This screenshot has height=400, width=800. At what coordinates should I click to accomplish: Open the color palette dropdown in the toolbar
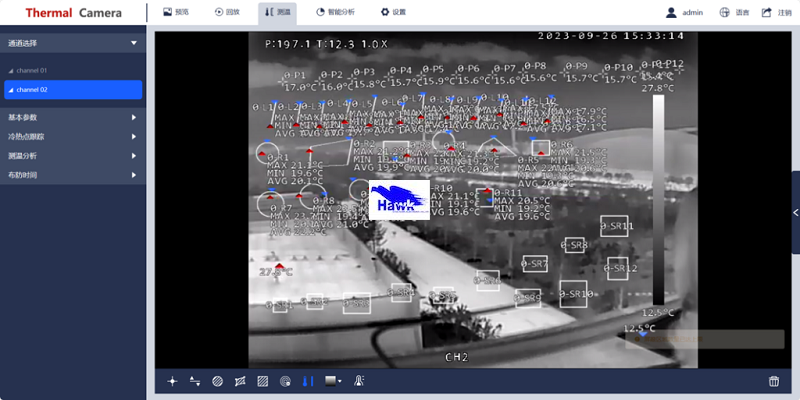pyautogui.click(x=333, y=381)
